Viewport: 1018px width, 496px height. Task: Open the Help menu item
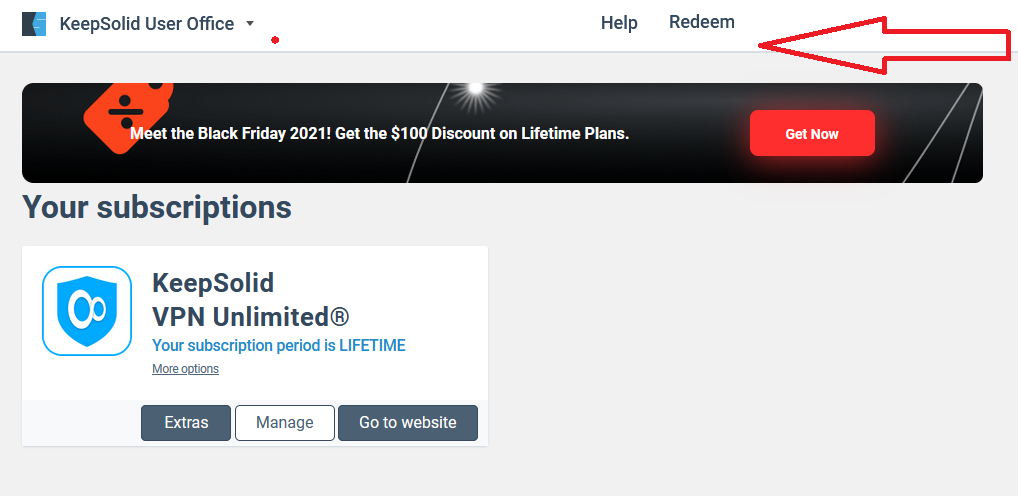coord(619,23)
